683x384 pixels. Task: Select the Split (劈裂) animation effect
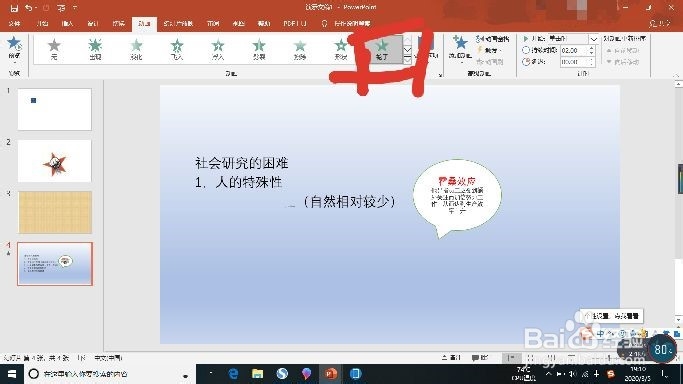(259, 49)
